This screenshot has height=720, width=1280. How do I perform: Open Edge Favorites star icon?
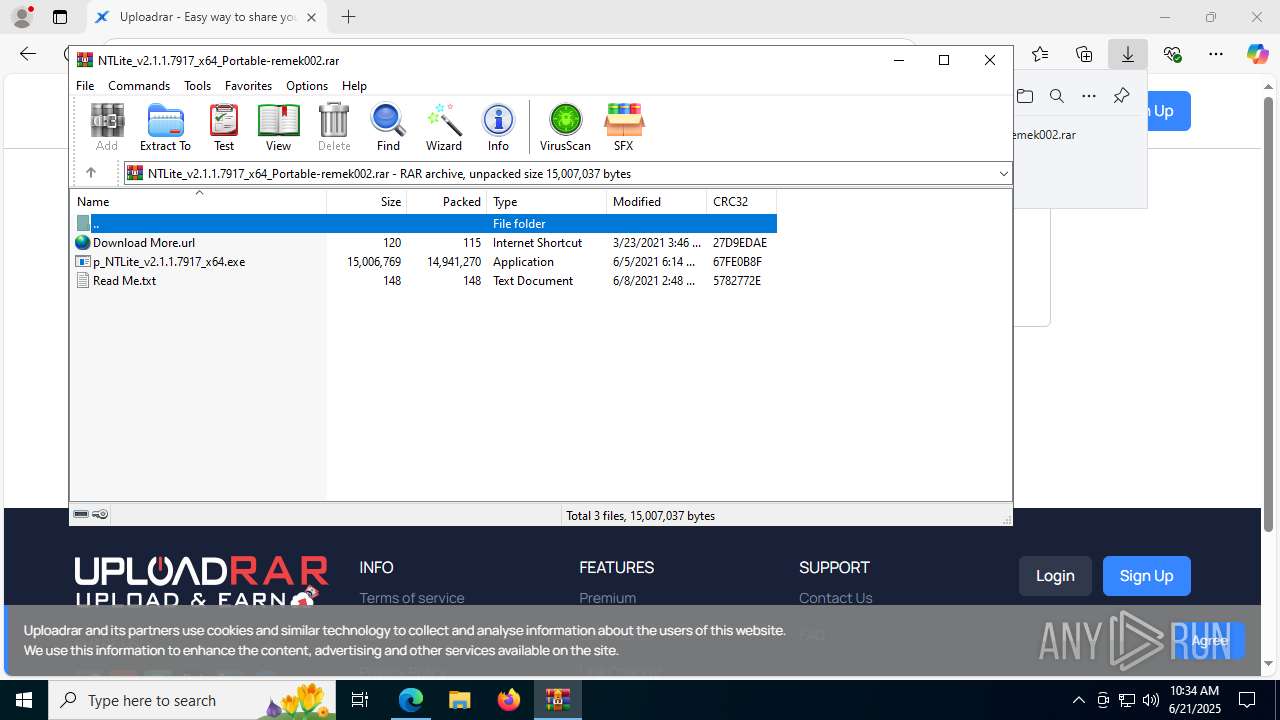tap(1040, 54)
